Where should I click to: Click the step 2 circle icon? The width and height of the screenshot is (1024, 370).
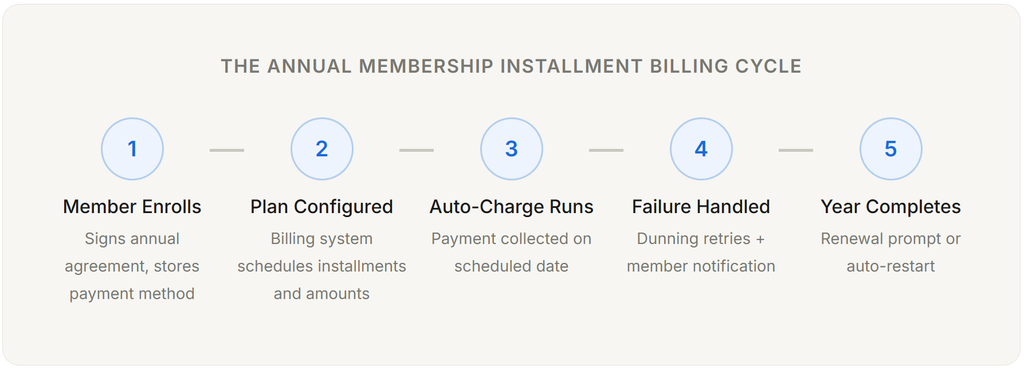pos(322,149)
